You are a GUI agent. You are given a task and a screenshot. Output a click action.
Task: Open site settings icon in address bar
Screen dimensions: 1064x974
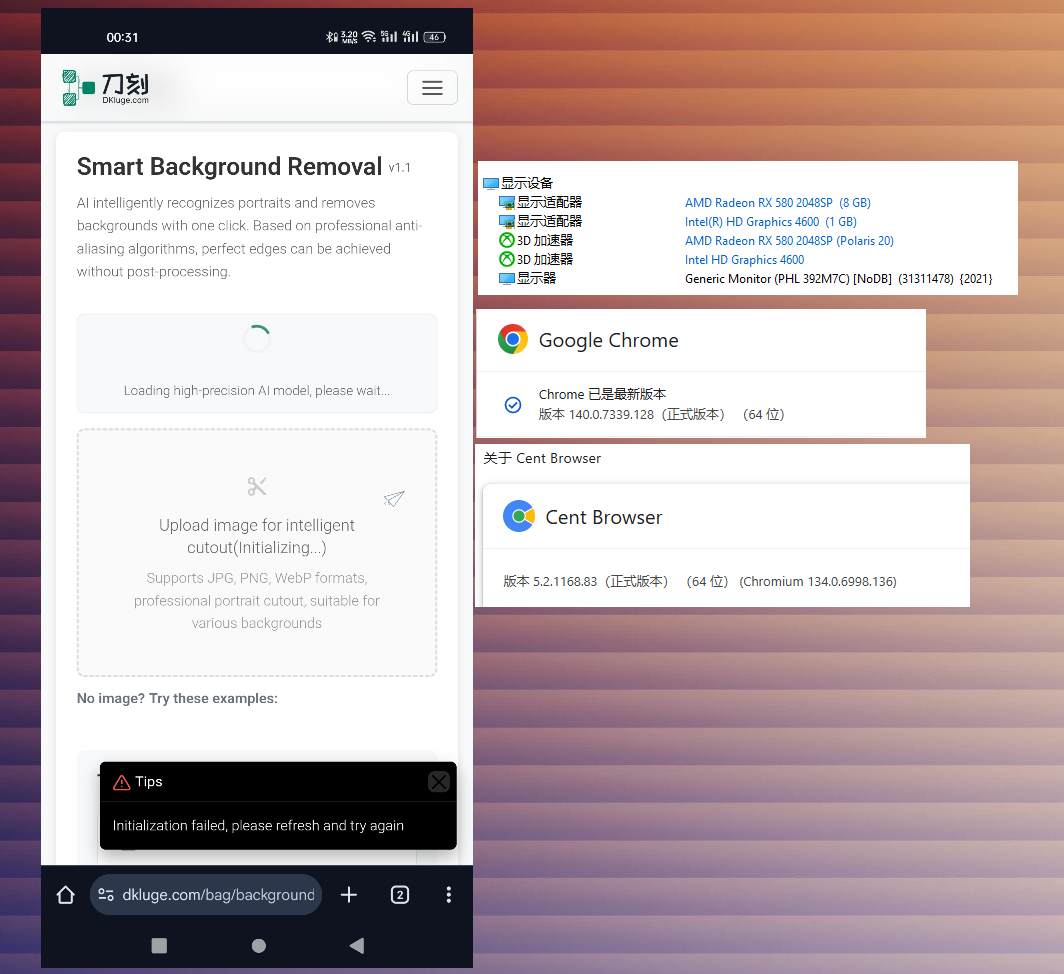106,895
